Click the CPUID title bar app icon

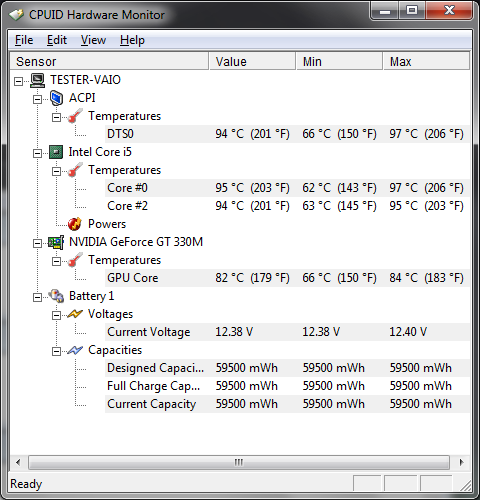16,15
